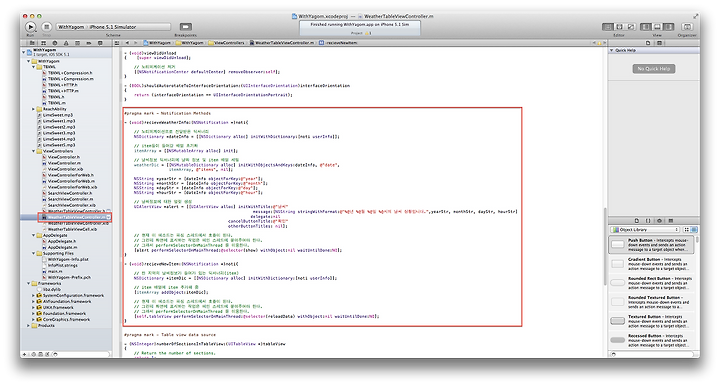Open AppDelegate.m

60,247
